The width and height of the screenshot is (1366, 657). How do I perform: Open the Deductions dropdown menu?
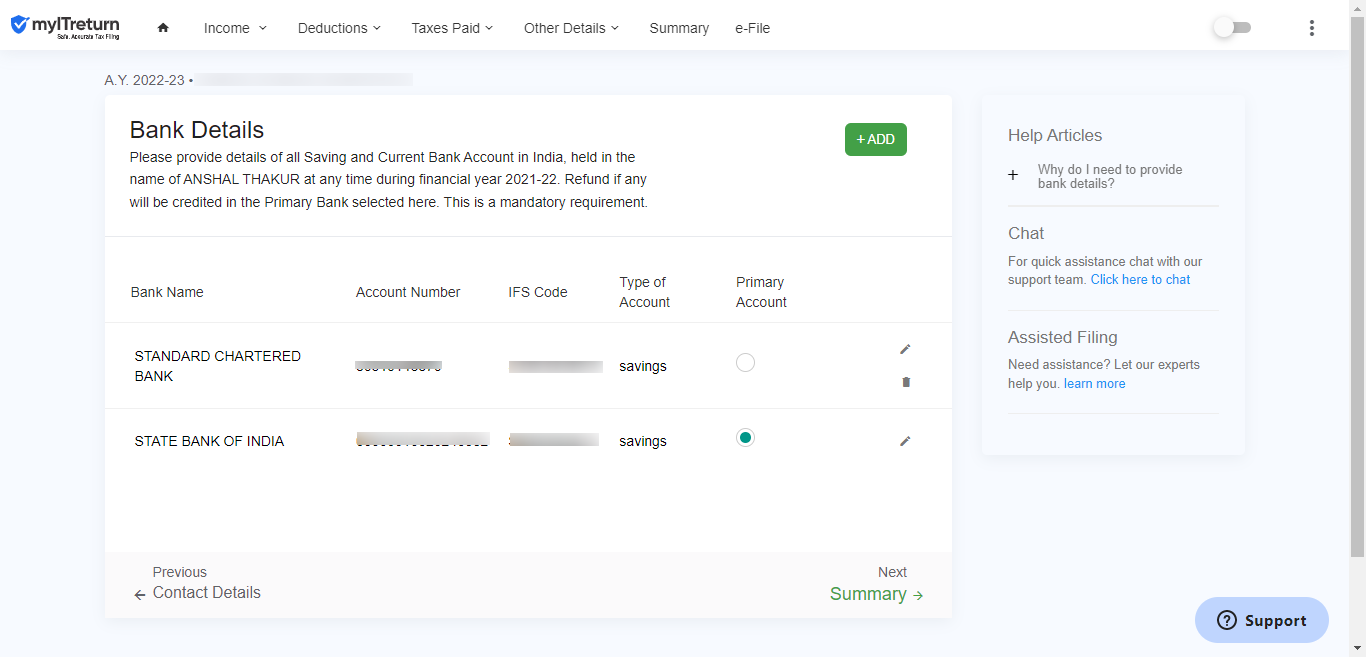pyautogui.click(x=339, y=28)
